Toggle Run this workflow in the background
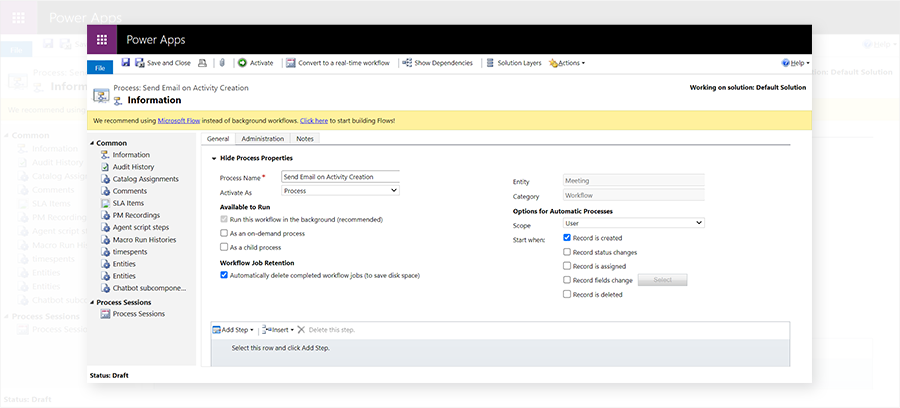The width and height of the screenshot is (900, 408). (224, 219)
